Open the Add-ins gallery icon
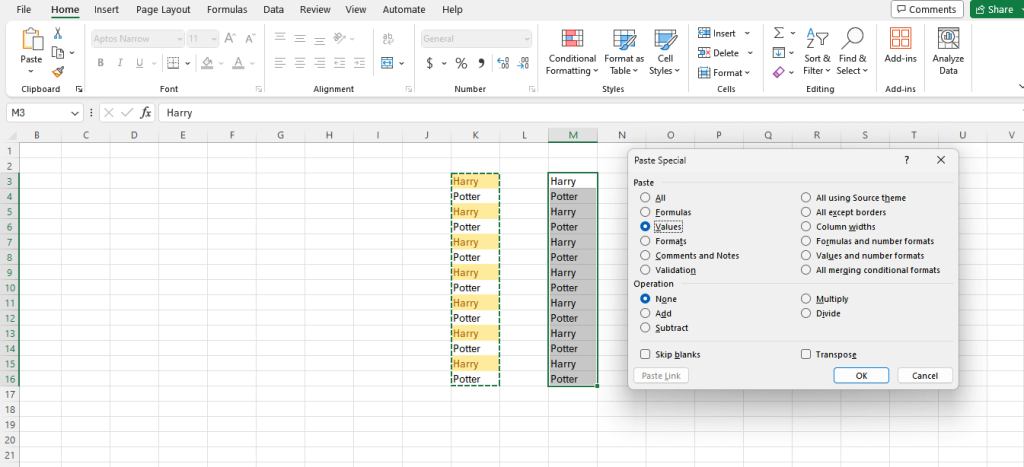 (x=900, y=40)
